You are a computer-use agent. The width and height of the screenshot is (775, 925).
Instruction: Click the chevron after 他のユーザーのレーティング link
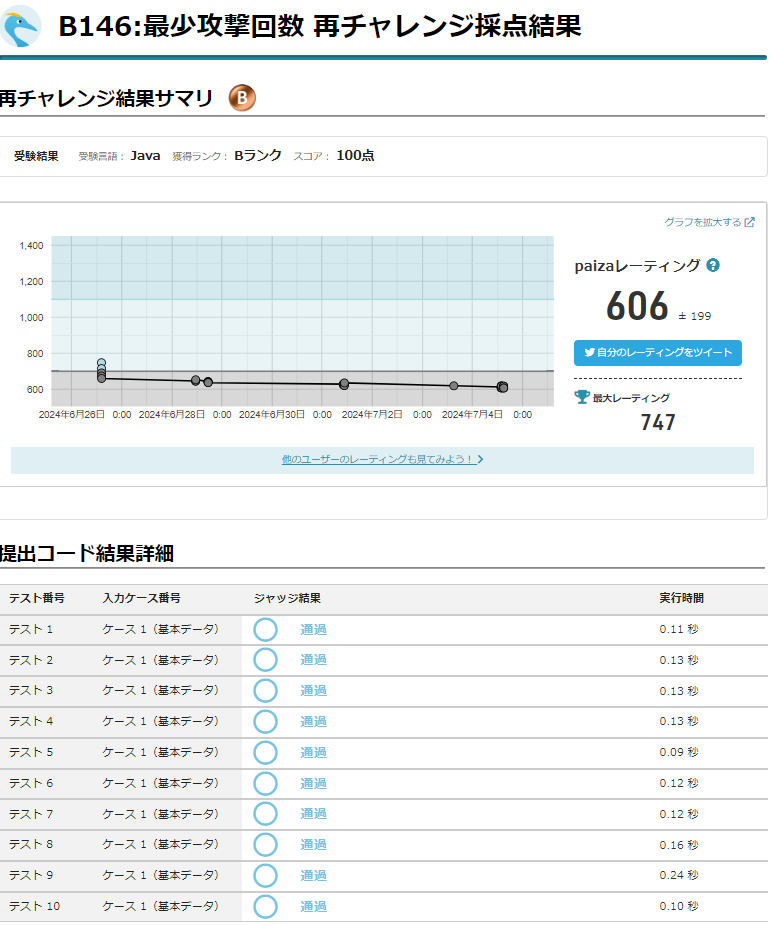(481, 460)
